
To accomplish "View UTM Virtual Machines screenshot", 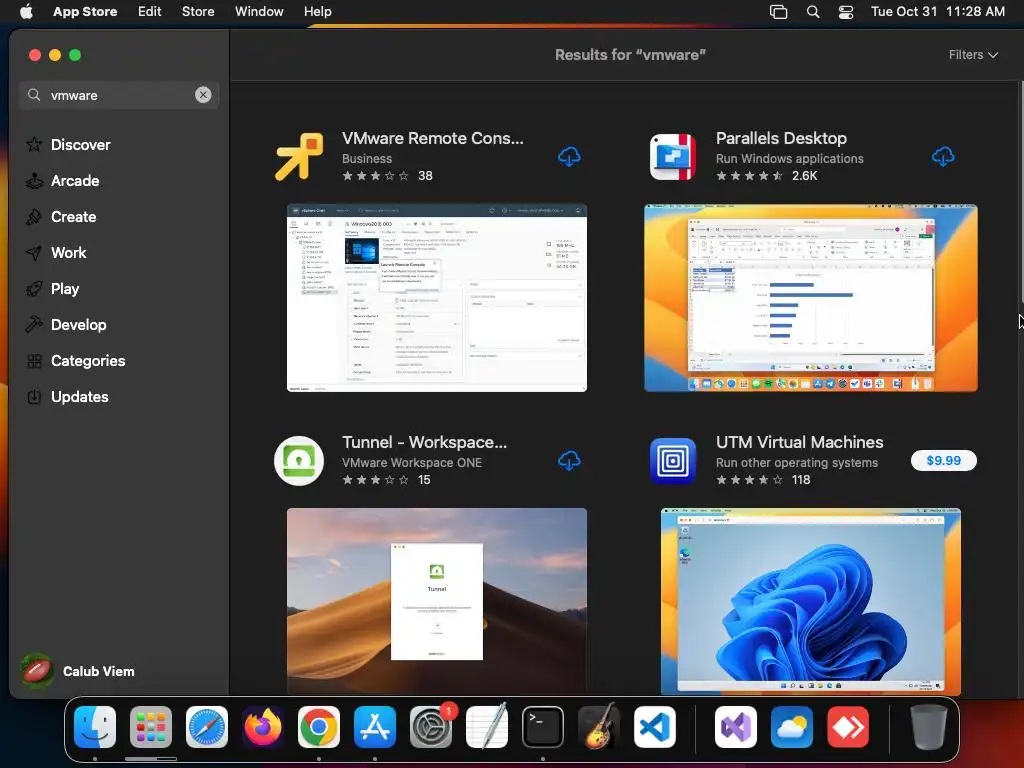I will click(810, 601).
